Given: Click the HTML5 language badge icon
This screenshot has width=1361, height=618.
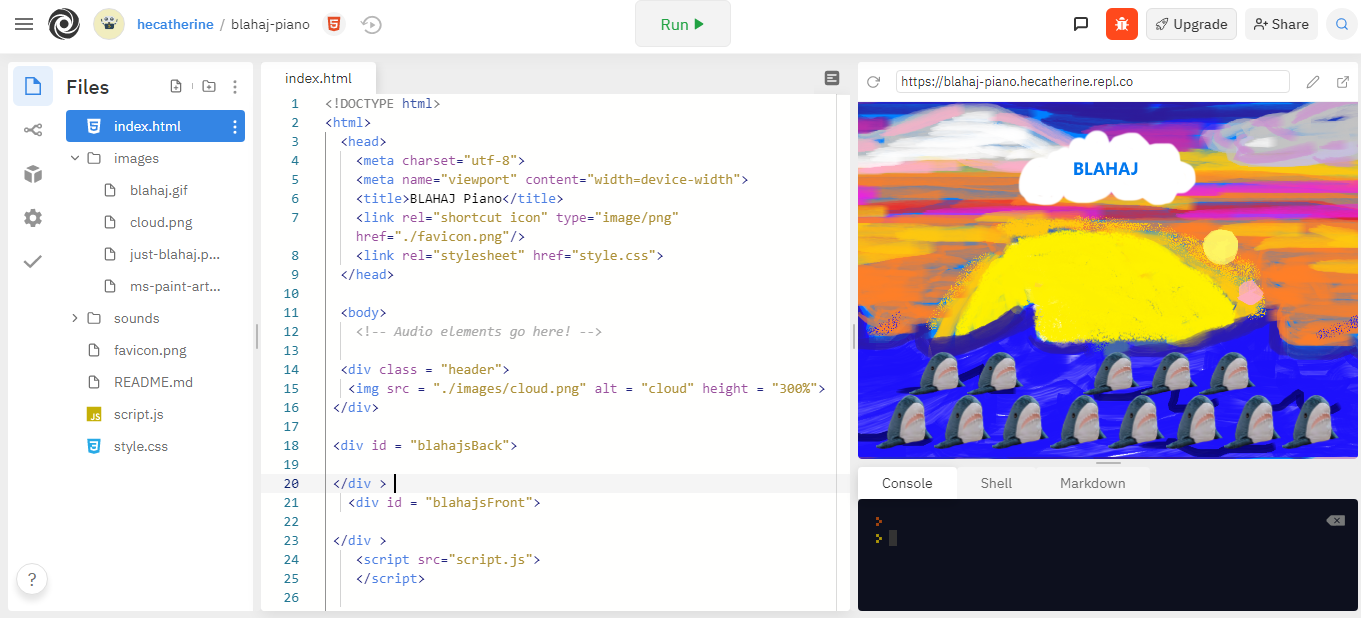Looking at the screenshot, I should click(x=334, y=24).
